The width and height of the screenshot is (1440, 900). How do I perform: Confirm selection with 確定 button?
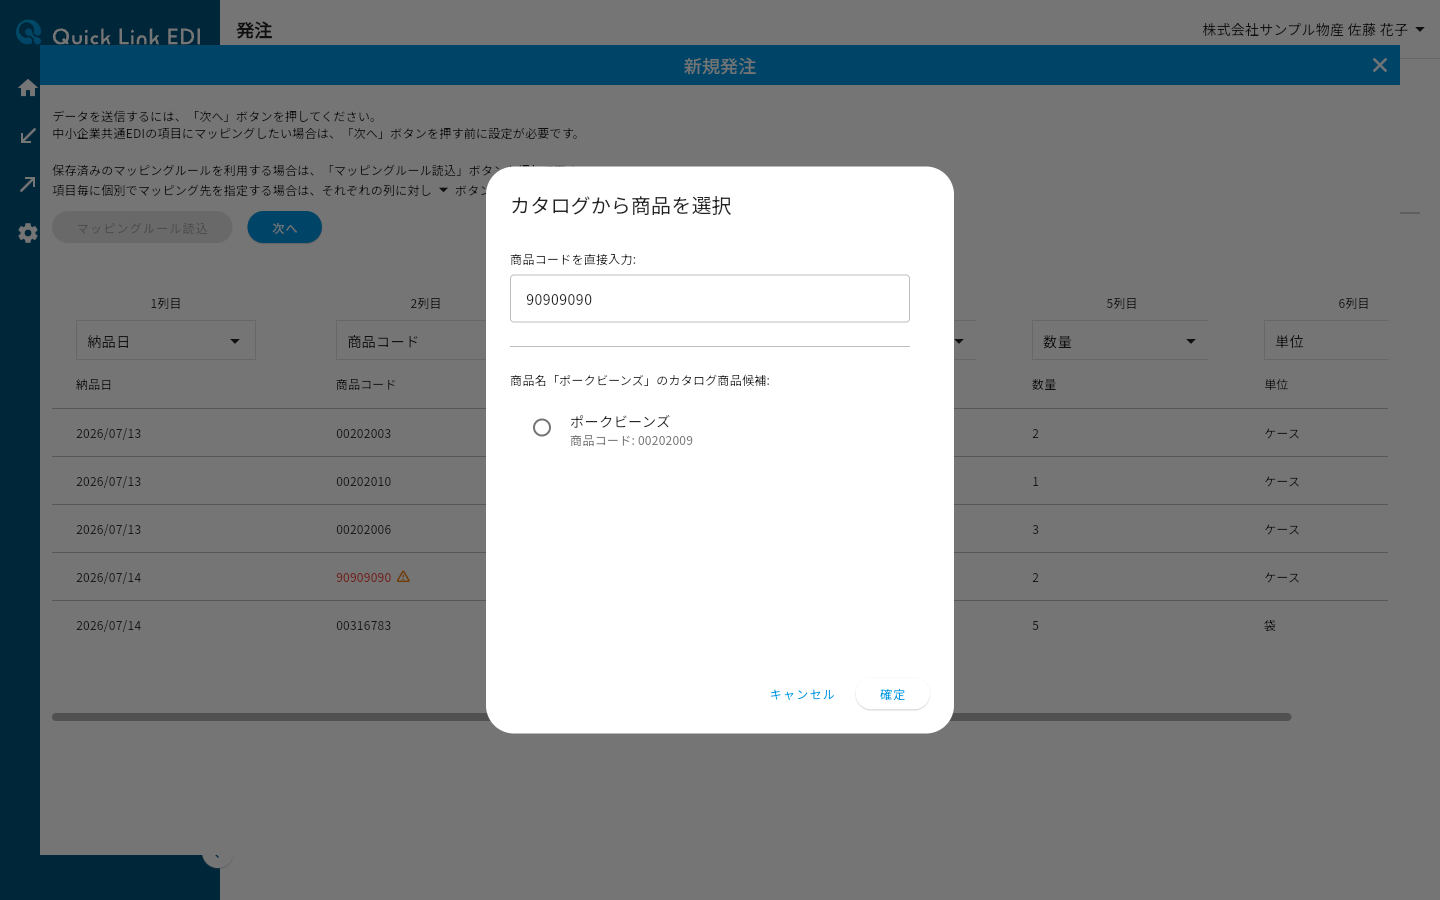(x=893, y=695)
